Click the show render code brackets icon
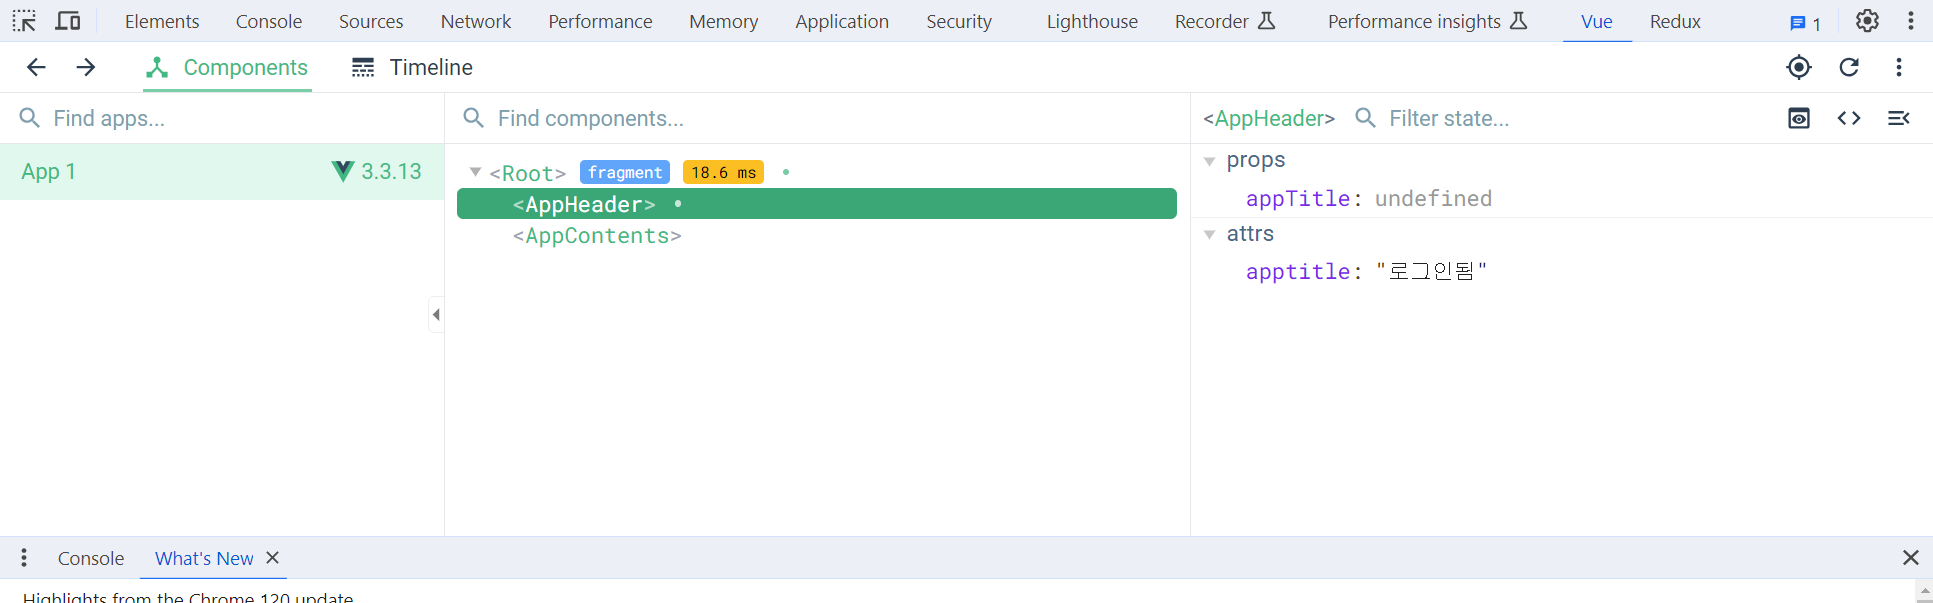 (1849, 118)
